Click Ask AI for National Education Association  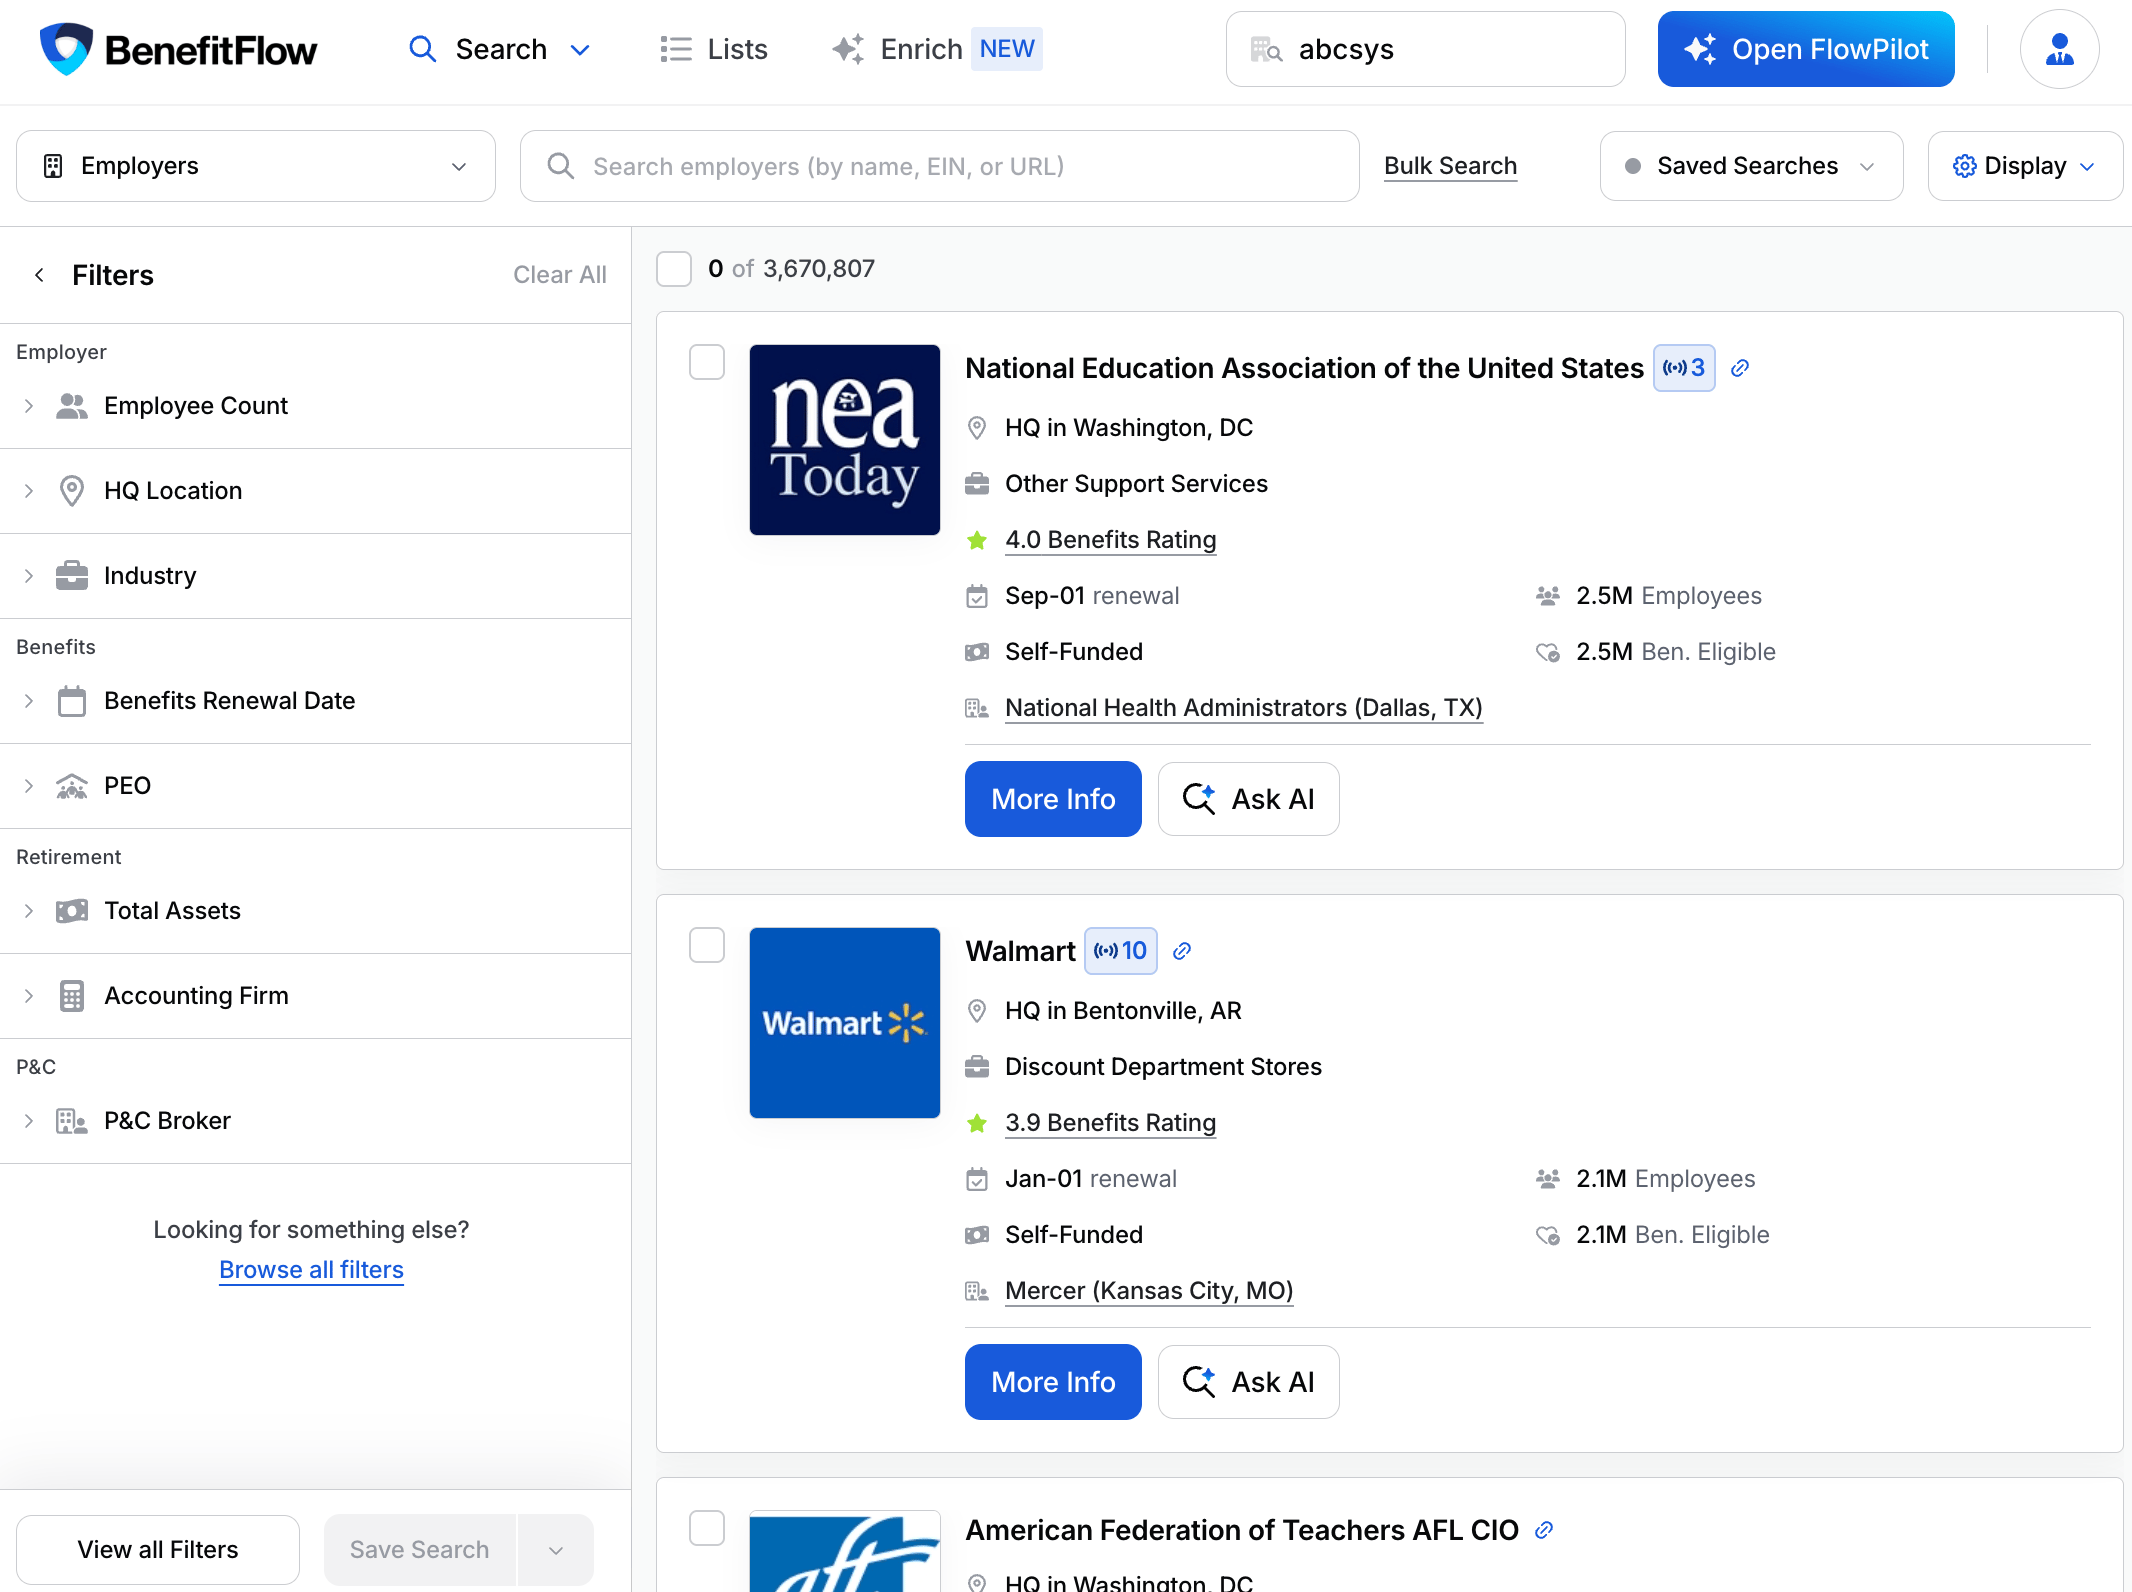[1248, 799]
